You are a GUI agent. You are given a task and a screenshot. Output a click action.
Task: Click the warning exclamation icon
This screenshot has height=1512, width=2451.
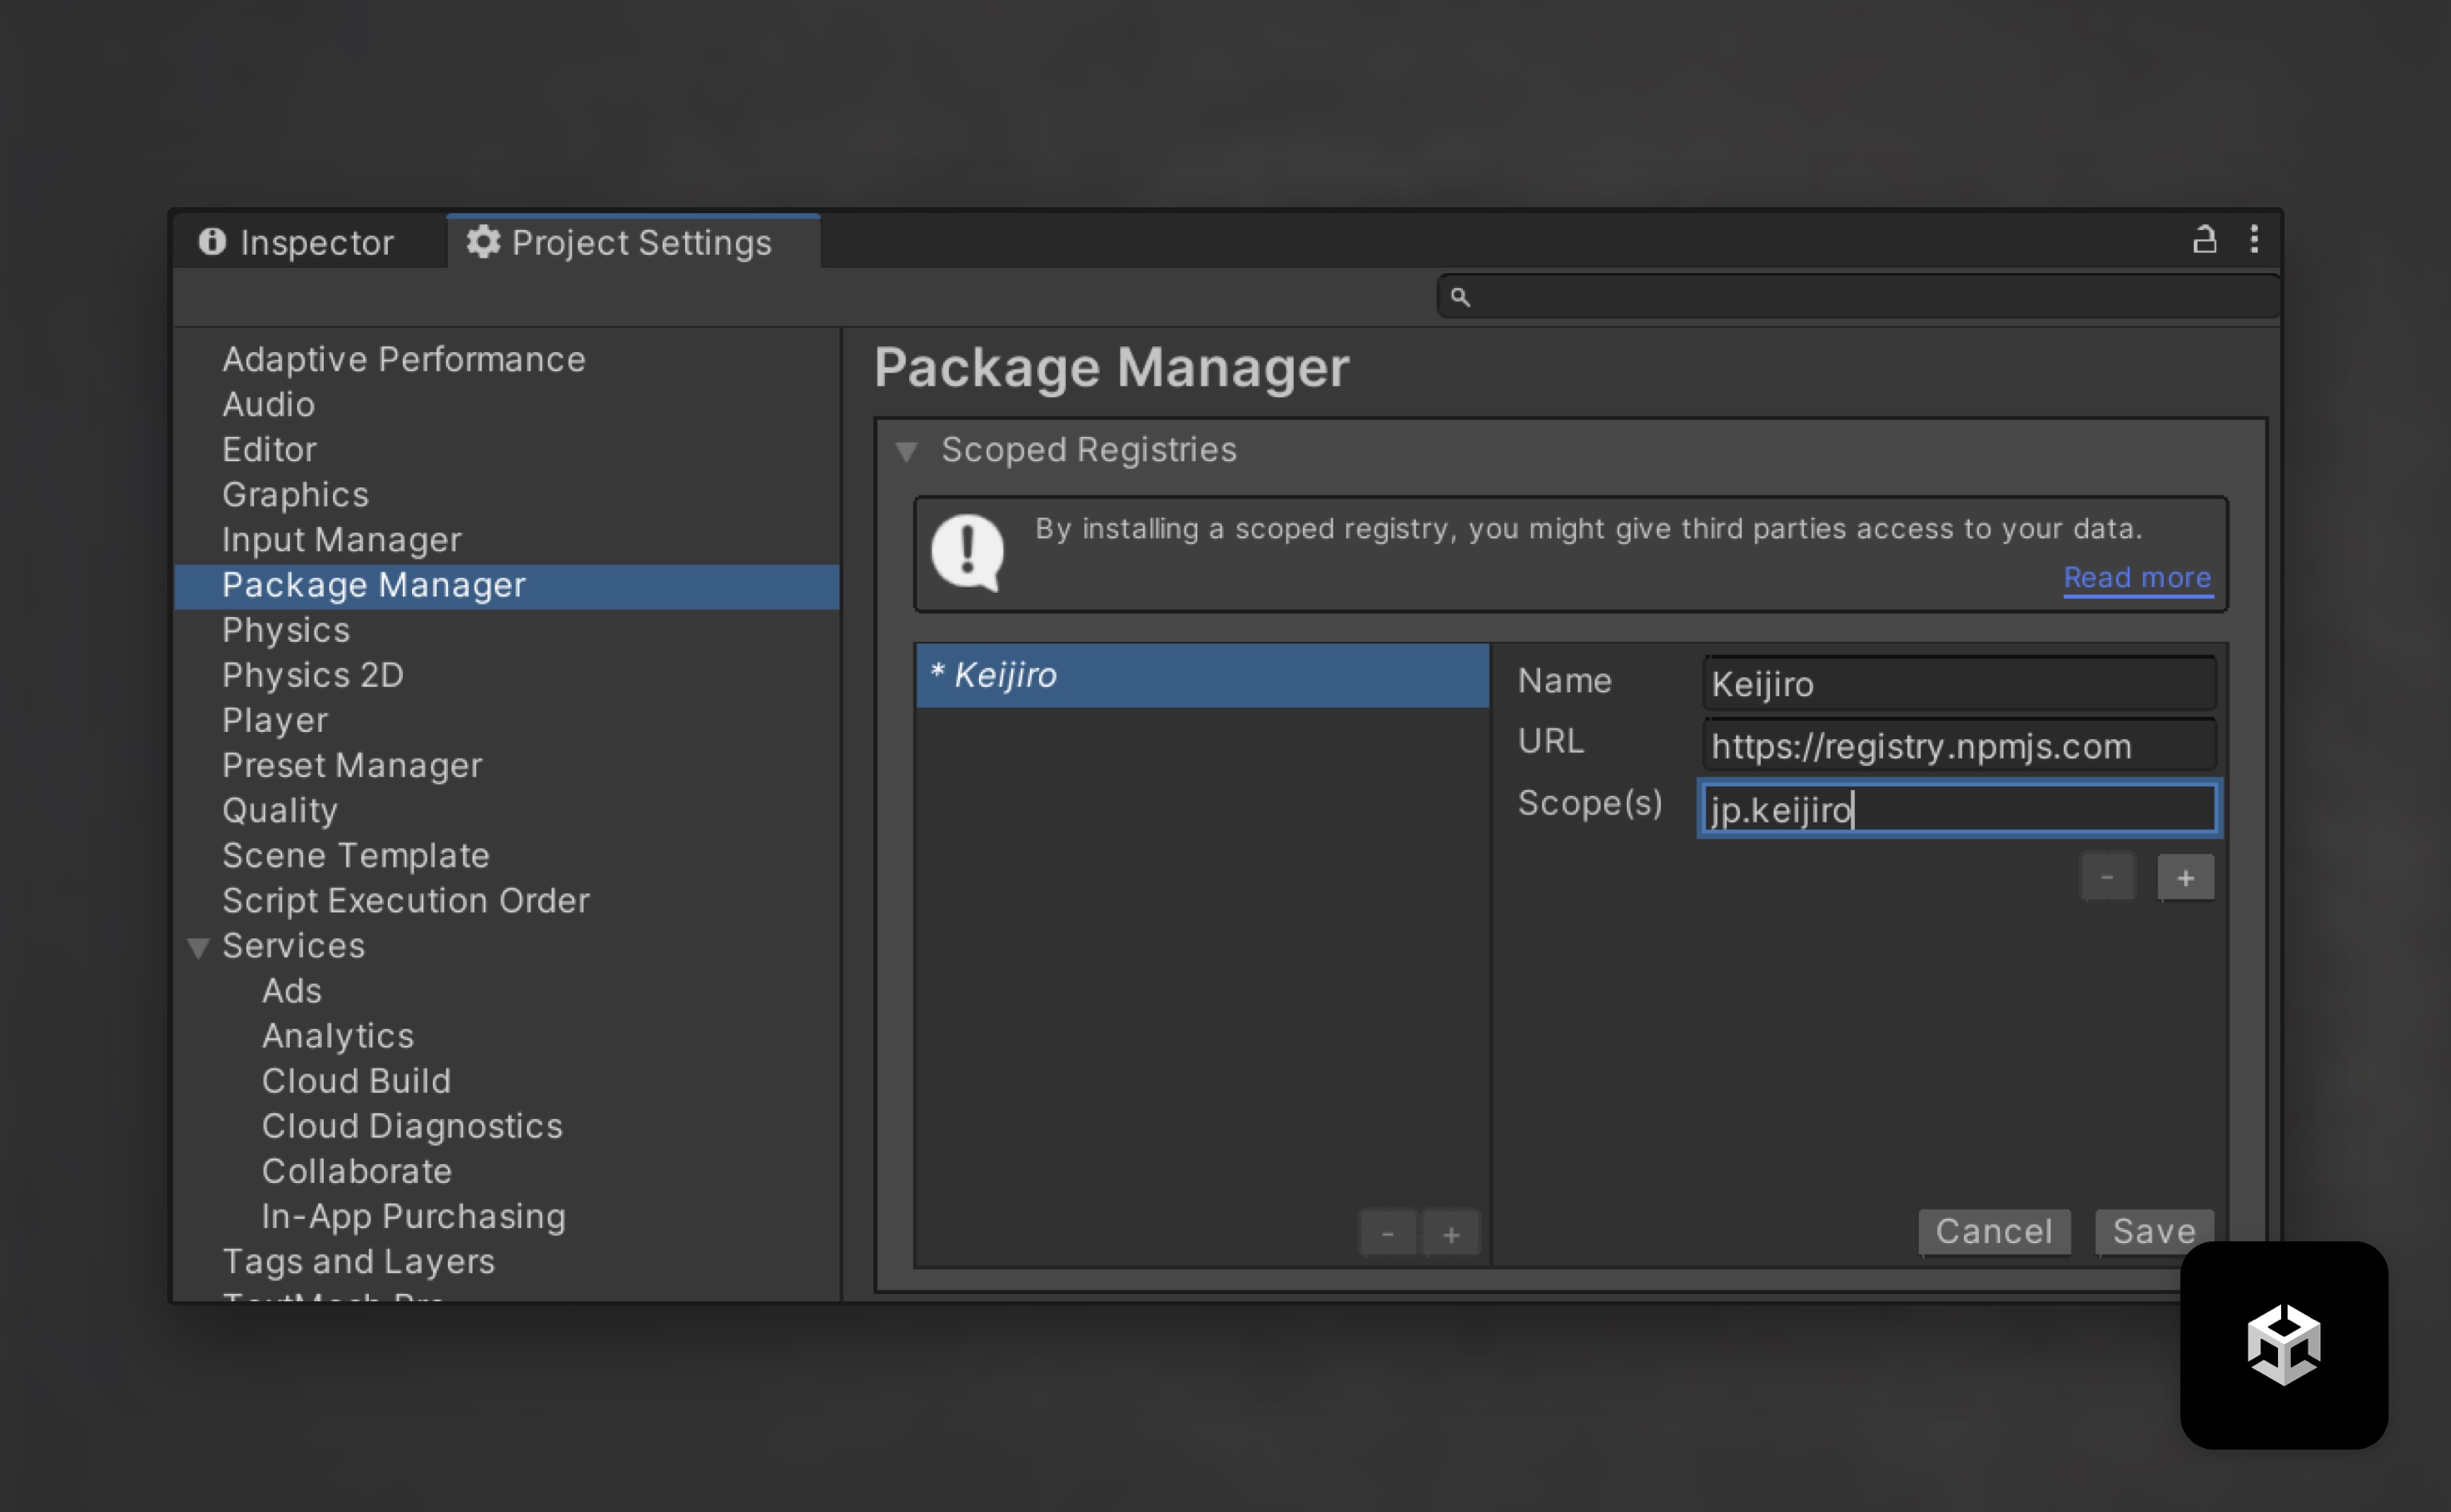click(967, 552)
